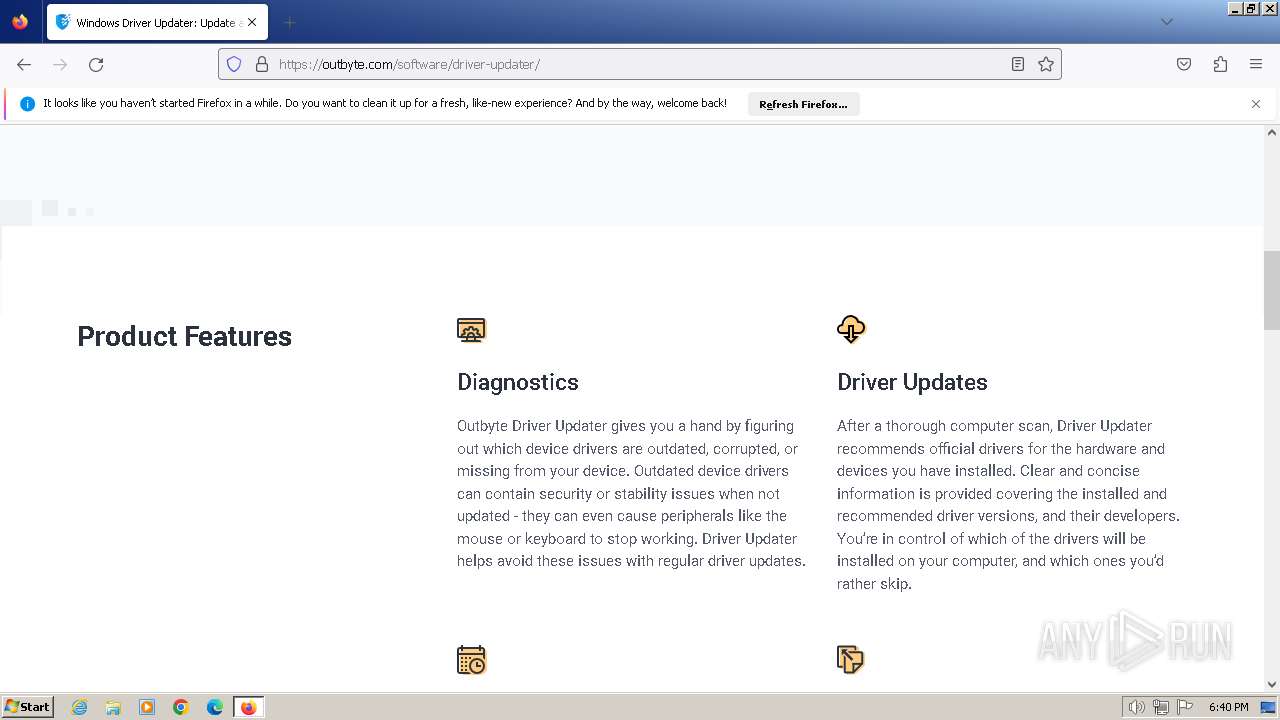Open Firefox extensions menu
The height and width of the screenshot is (720, 1280).
click(1220, 64)
